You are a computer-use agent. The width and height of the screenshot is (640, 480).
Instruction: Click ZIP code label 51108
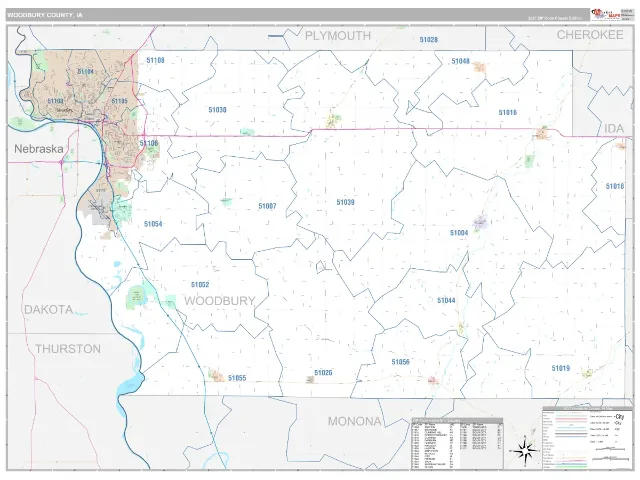pos(156,60)
